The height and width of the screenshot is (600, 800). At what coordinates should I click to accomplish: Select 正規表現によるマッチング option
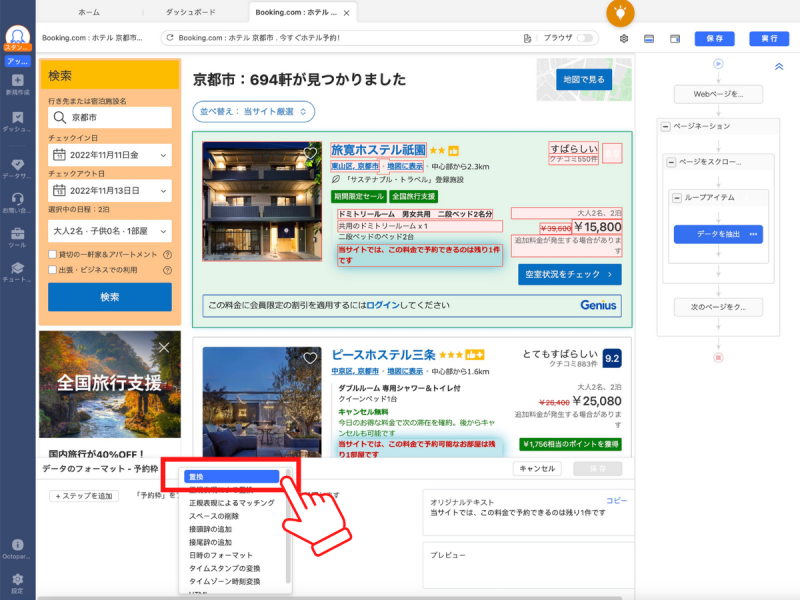232,503
